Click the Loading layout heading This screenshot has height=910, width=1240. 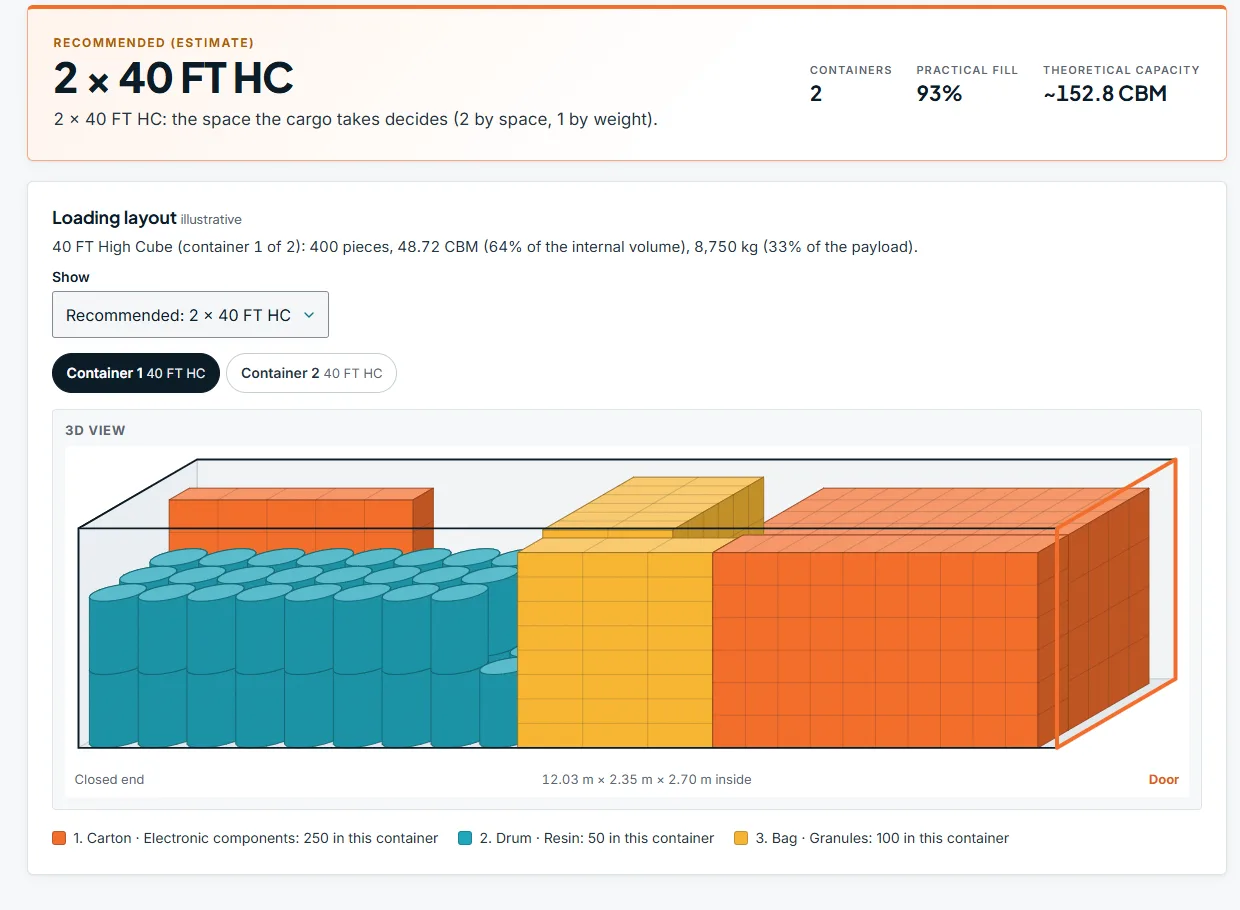tap(114, 218)
